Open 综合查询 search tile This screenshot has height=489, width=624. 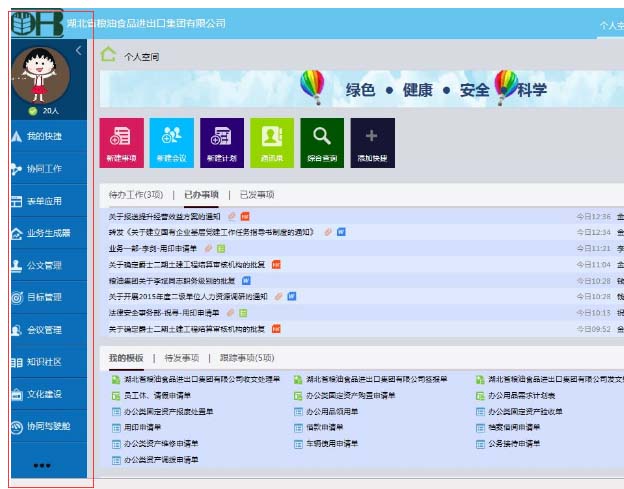(322, 143)
